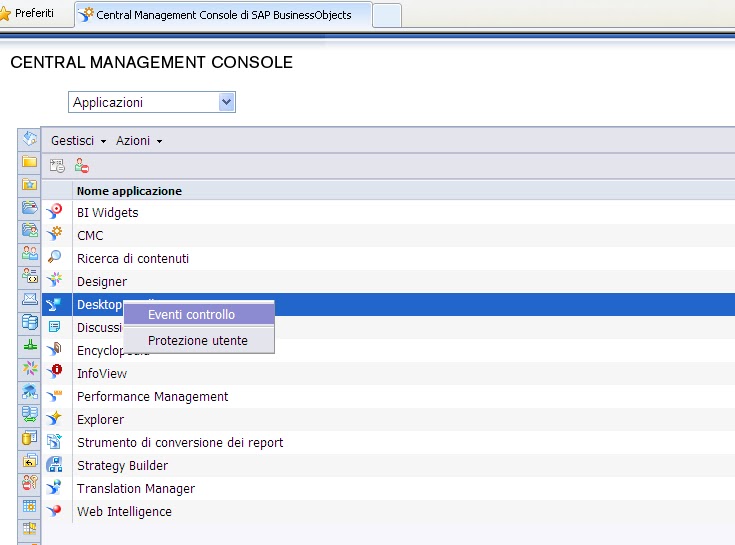Click the Explorer star icon
Image resolution: width=735 pixels, height=545 pixels.
[x=54, y=418]
